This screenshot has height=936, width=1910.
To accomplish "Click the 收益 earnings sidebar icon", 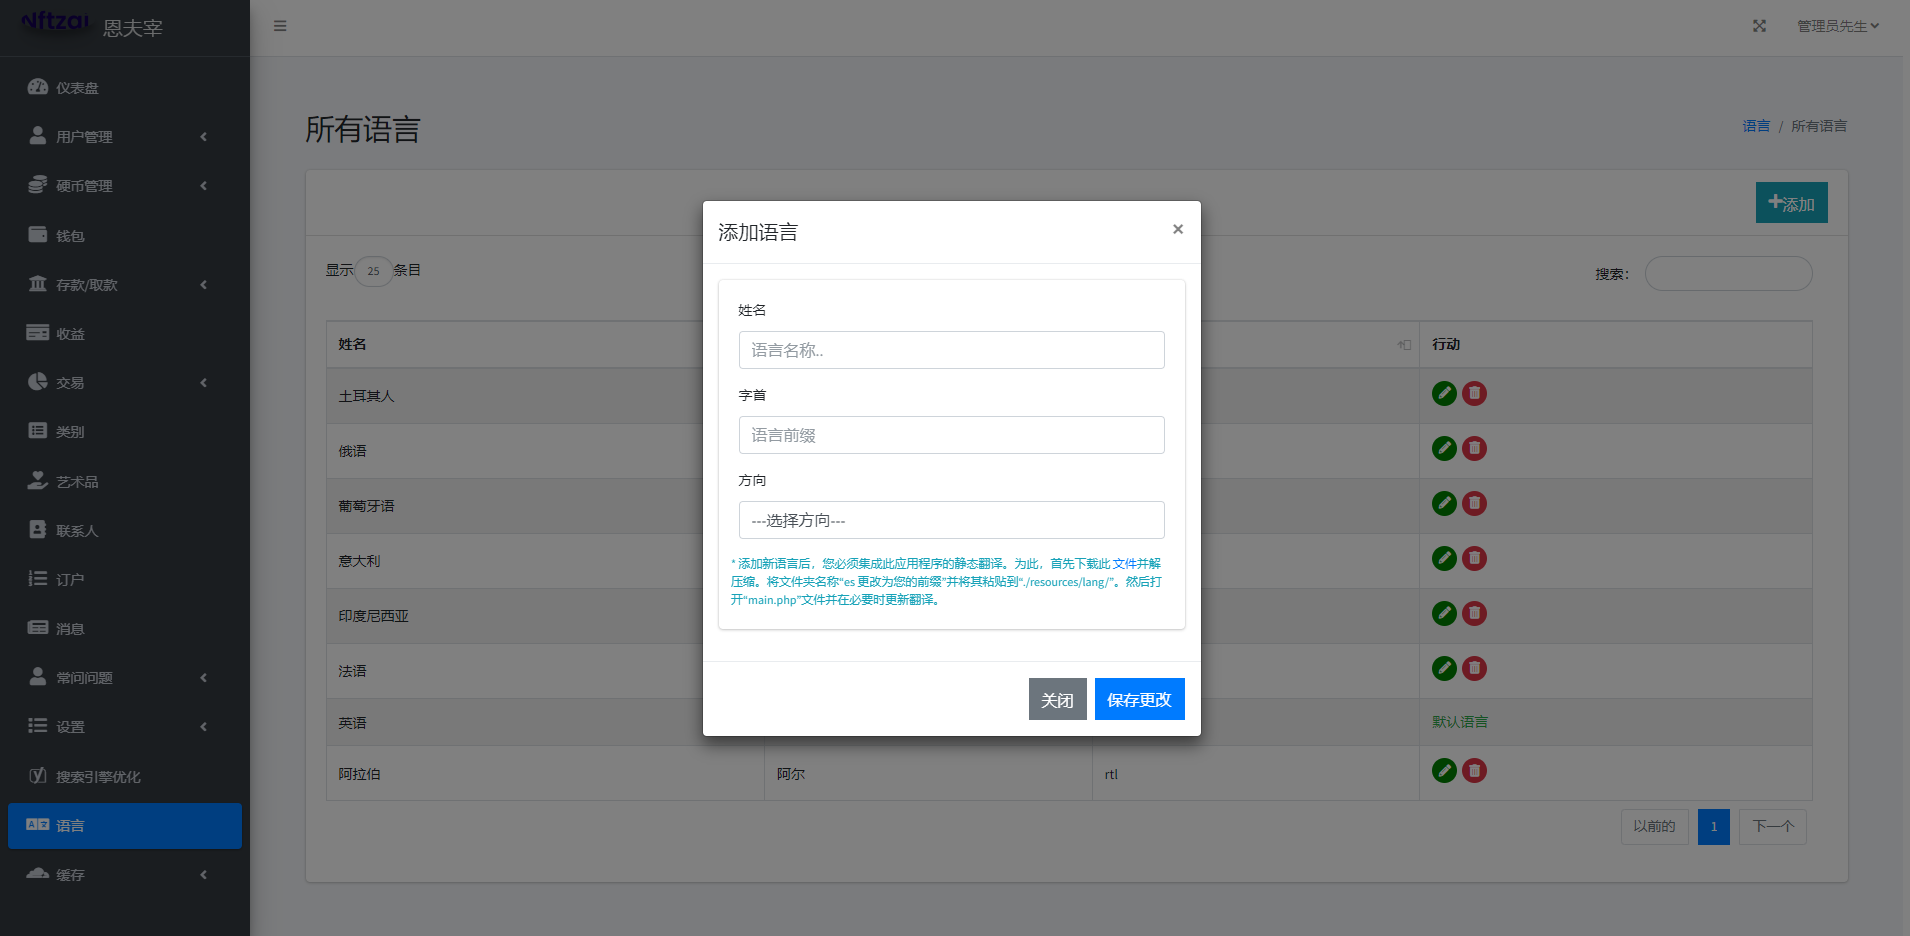I will tap(37, 333).
